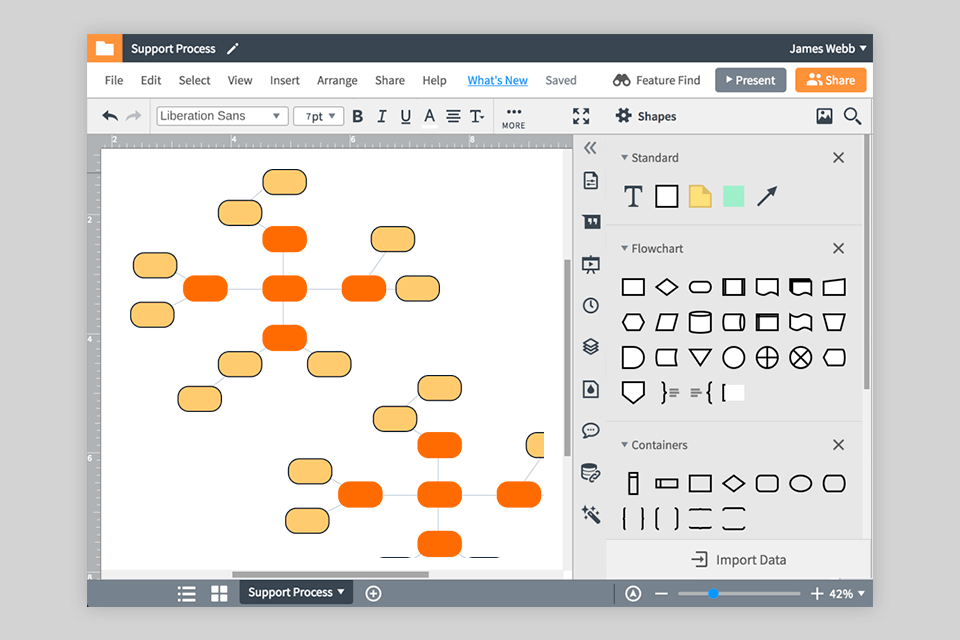Toggle underline formatting

click(x=405, y=116)
